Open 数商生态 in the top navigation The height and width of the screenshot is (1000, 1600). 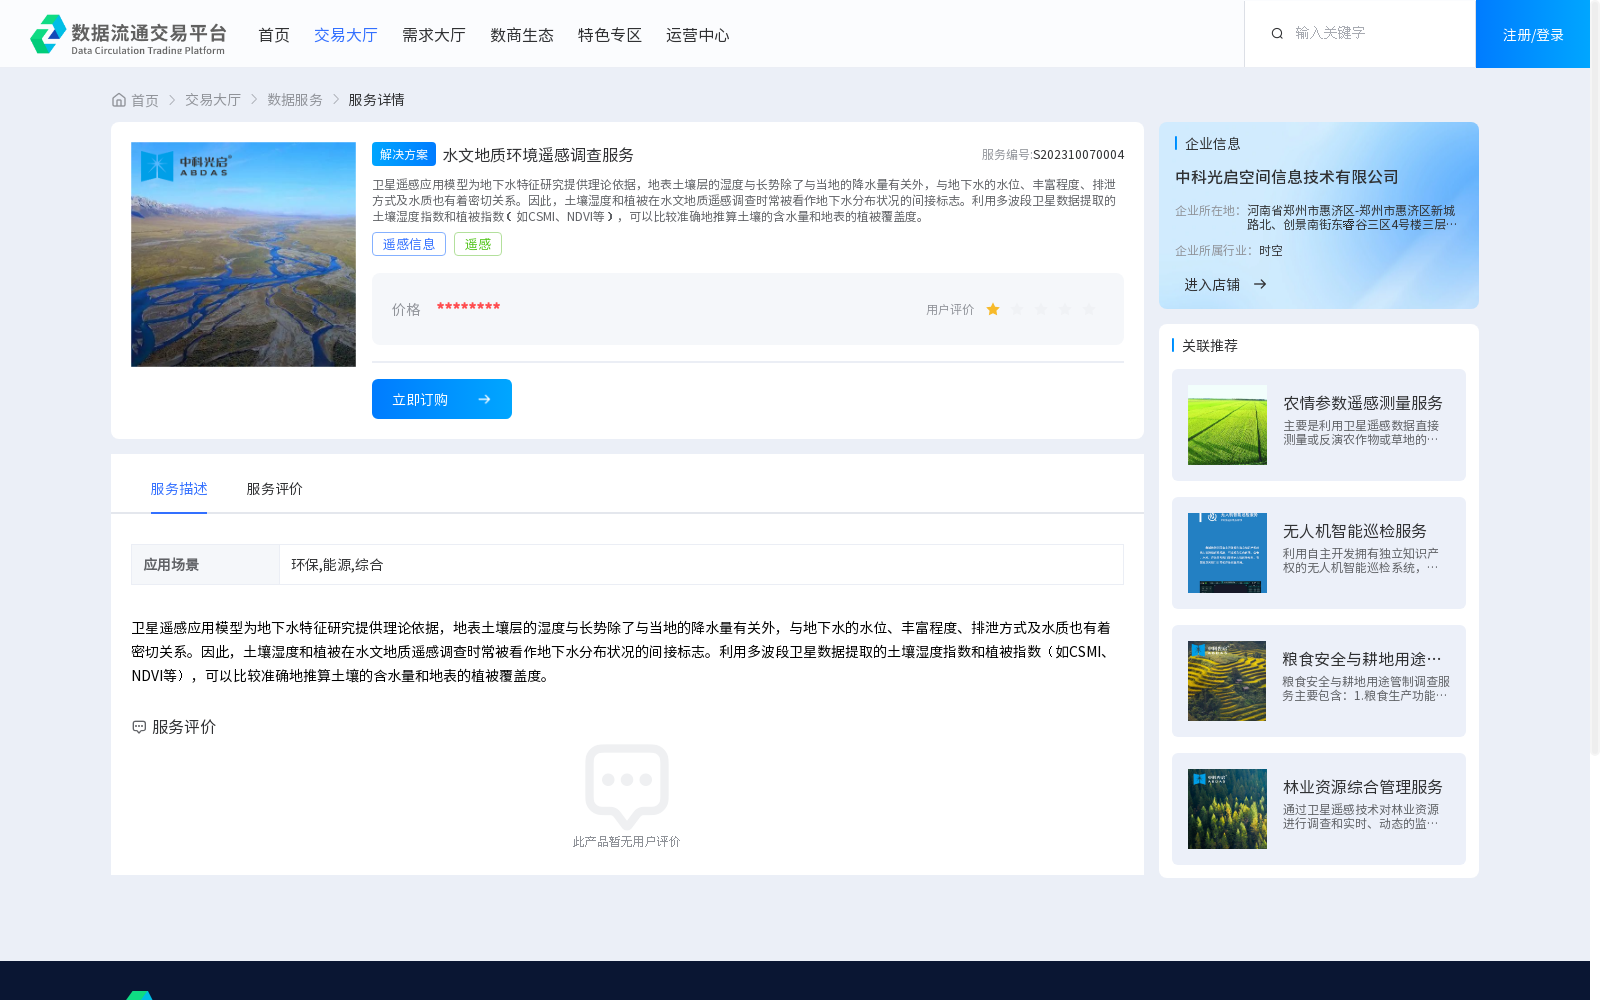coord(522,35)
